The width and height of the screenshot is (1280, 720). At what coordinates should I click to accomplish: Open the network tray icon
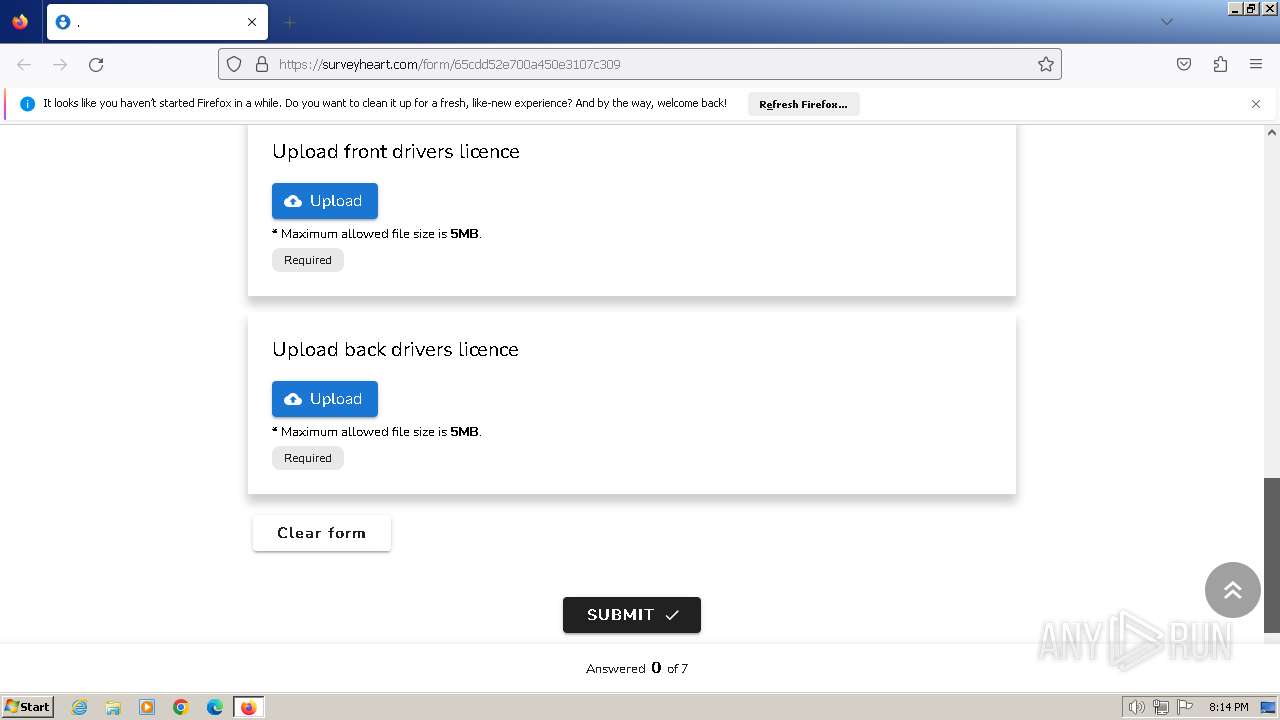click(x=1161, y=707)
